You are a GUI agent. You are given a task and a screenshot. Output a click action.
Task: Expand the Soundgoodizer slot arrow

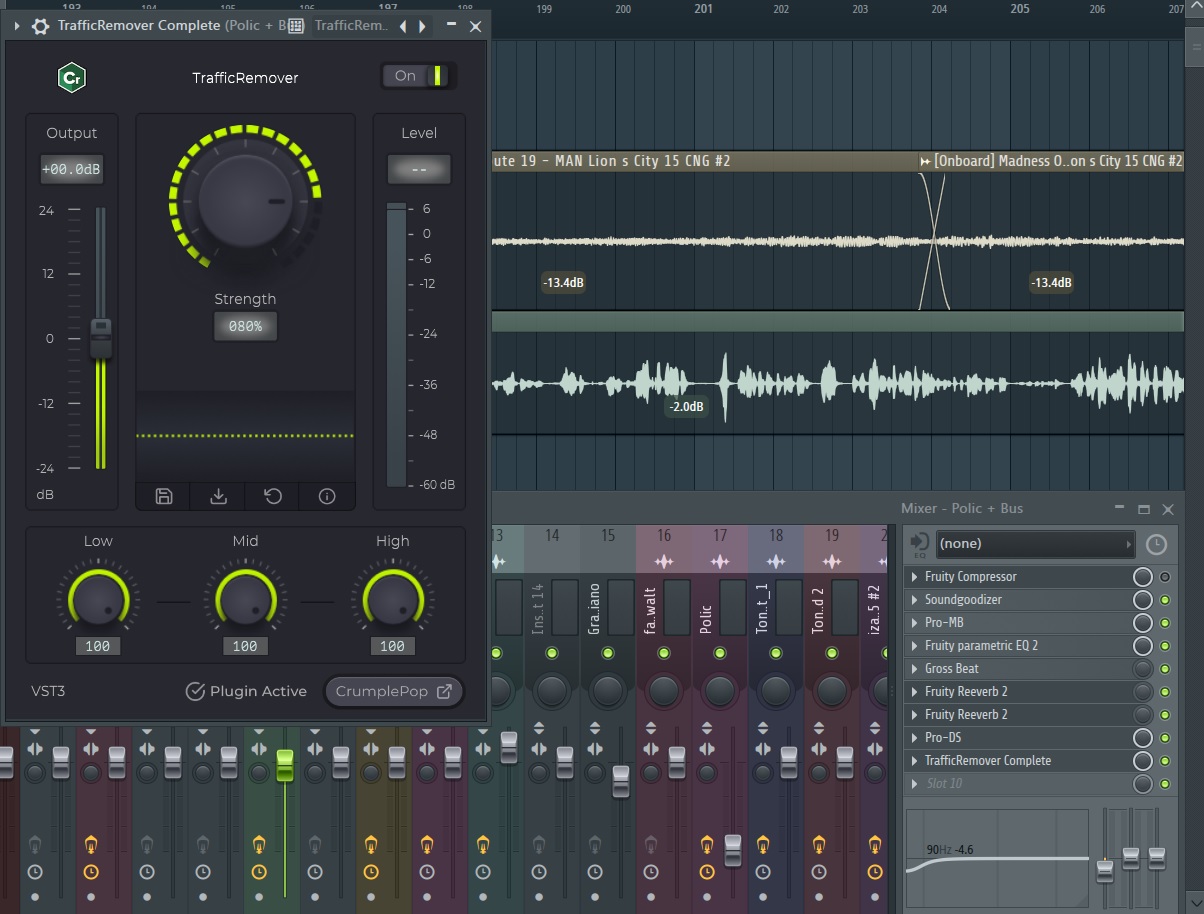pos(915,600)
